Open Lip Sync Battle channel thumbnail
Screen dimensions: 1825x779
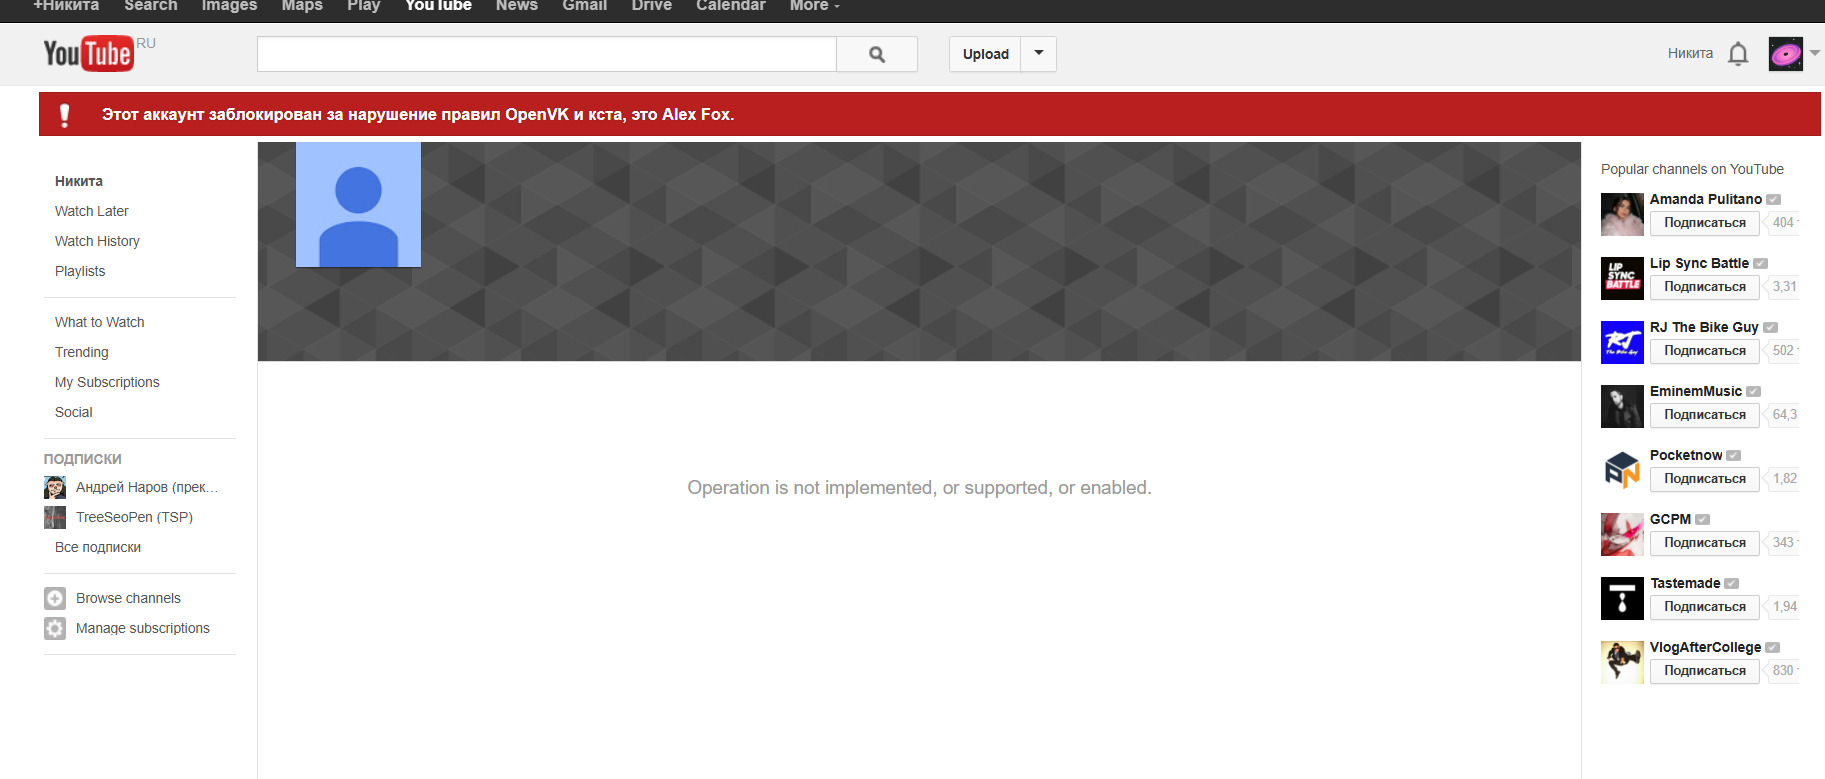click(1622, 278)
